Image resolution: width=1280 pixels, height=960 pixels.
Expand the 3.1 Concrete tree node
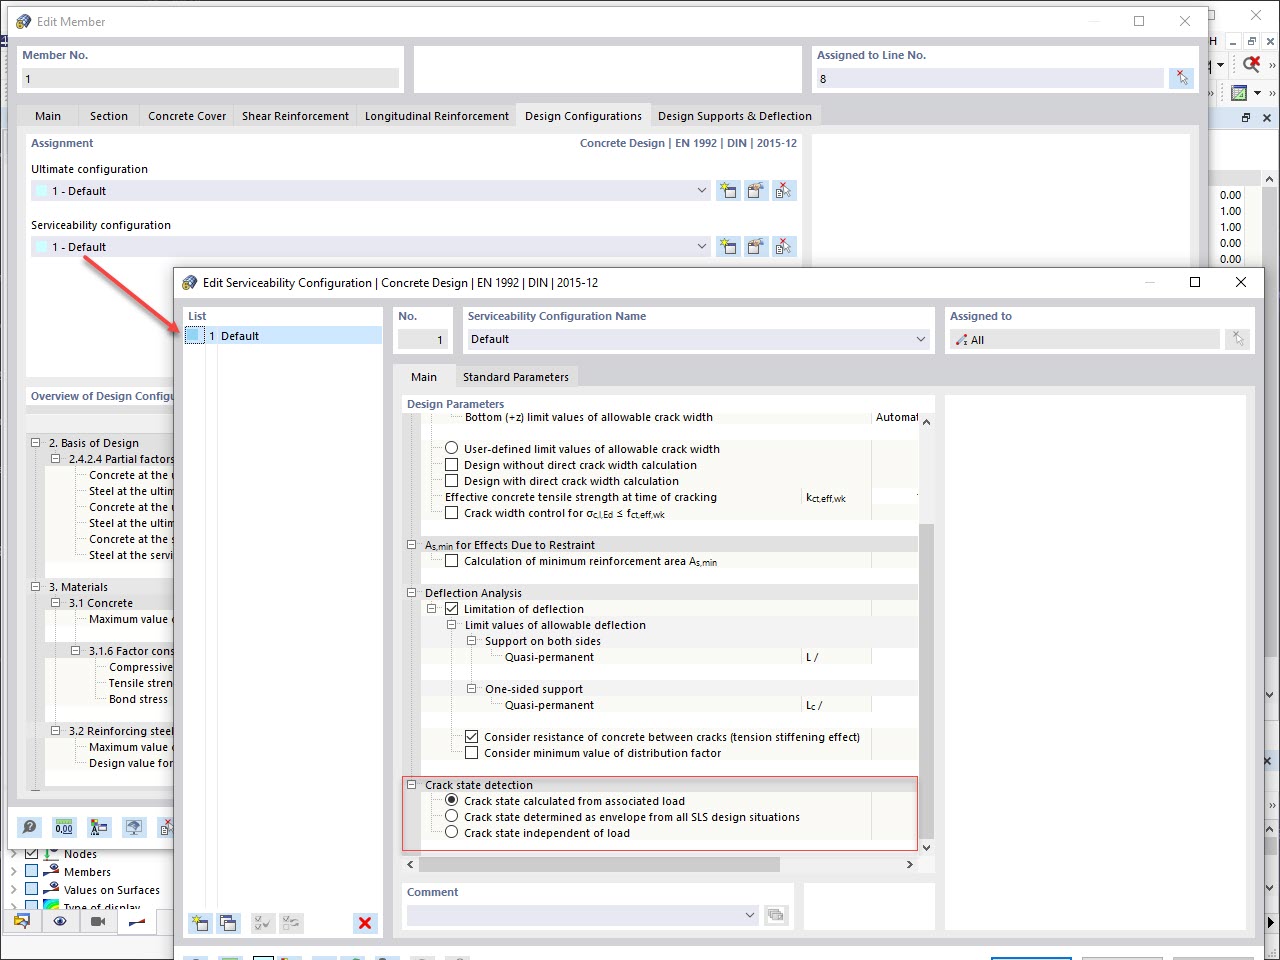pos(55,603)
